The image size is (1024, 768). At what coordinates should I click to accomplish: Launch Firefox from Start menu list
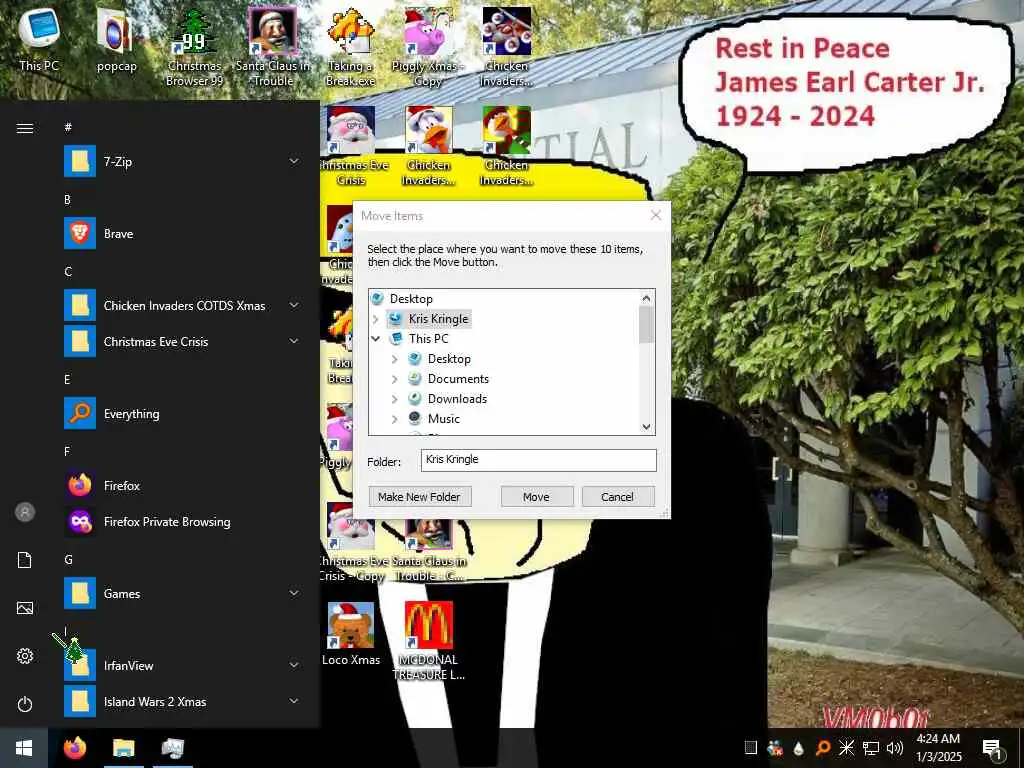(182, 485)
